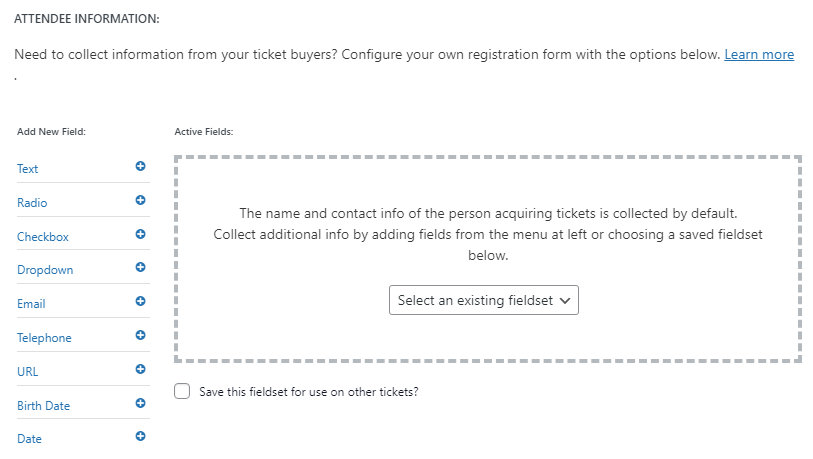
Task: Add Telephone field with plus icon
Action: (141, 335)
